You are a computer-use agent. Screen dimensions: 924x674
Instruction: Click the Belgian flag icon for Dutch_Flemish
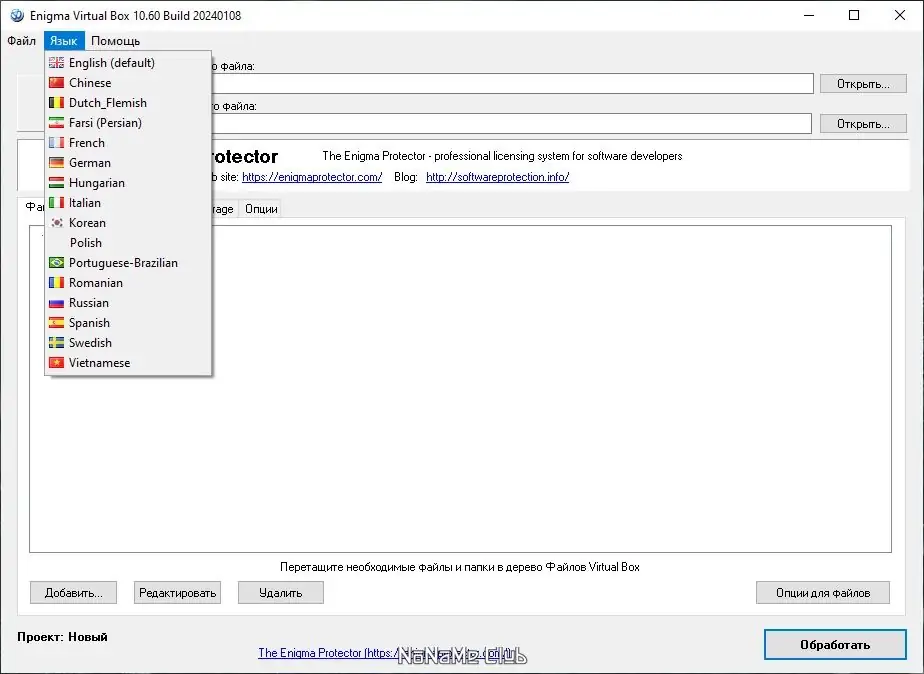pos(57,103)
